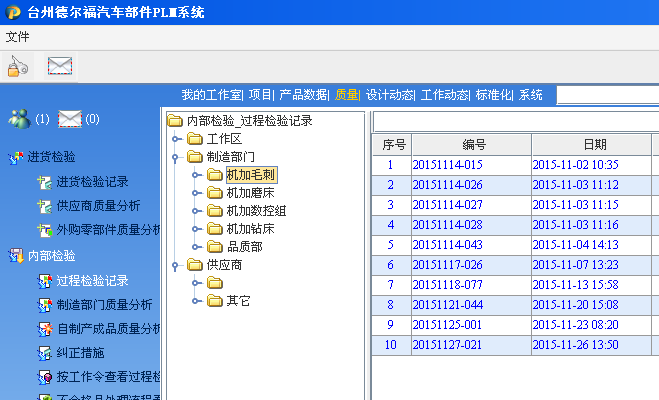
Task: Expand the 机加数控组 tree node
Action: tap(195, 211)
